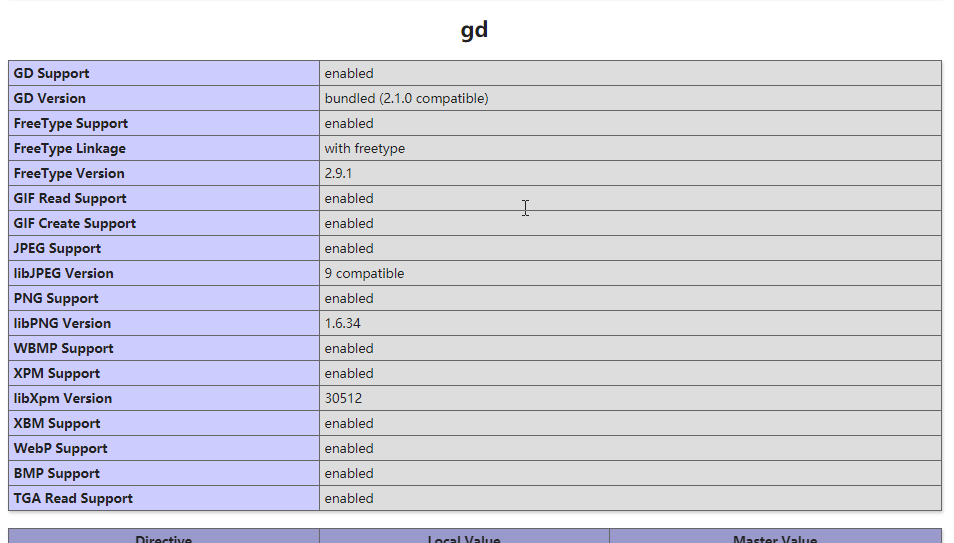
Task: Click the libPNG version value '1.6.34'
Action: pos(343,323)
